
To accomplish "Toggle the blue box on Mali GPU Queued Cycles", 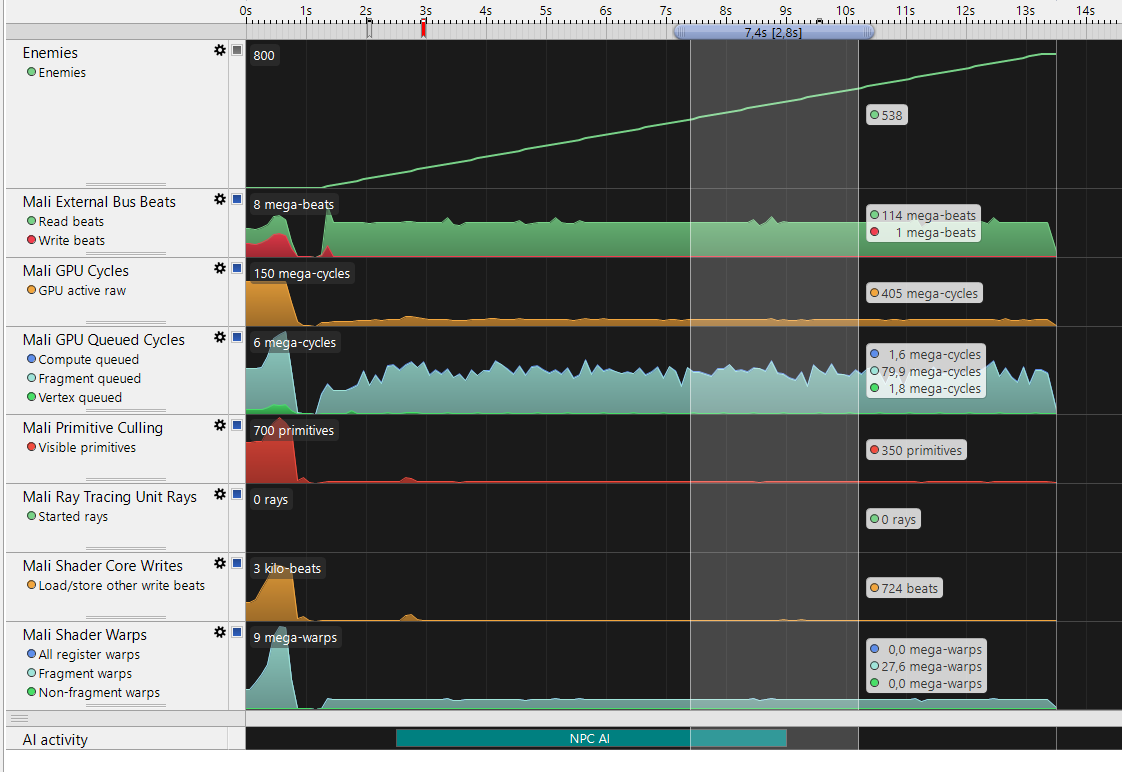I will tap(237, 337).
